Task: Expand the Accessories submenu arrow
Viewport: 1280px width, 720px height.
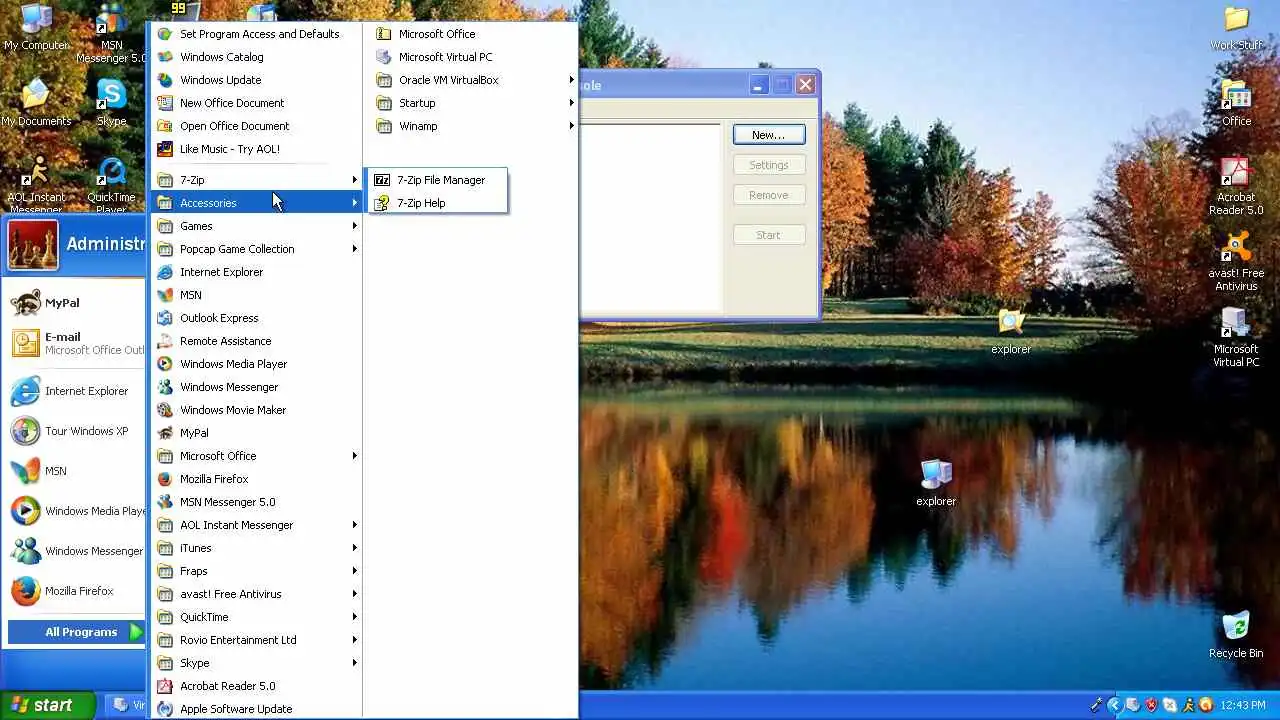Action: [x=355, y=203]
